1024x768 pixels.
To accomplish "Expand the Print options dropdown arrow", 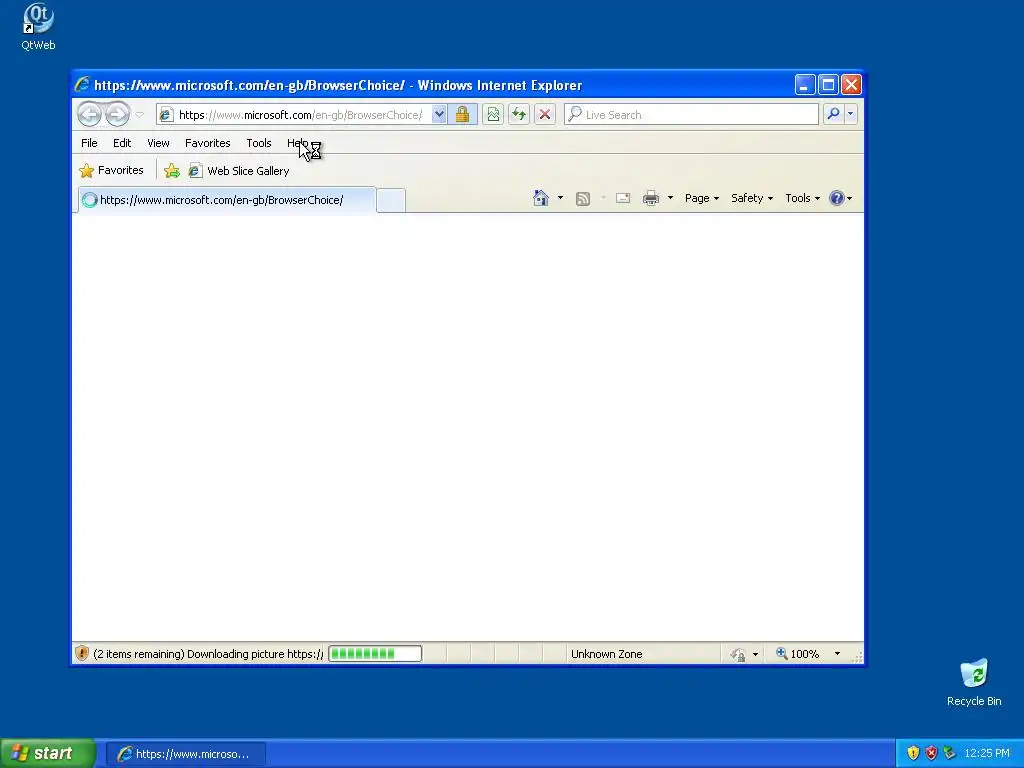I will [670, 198].
